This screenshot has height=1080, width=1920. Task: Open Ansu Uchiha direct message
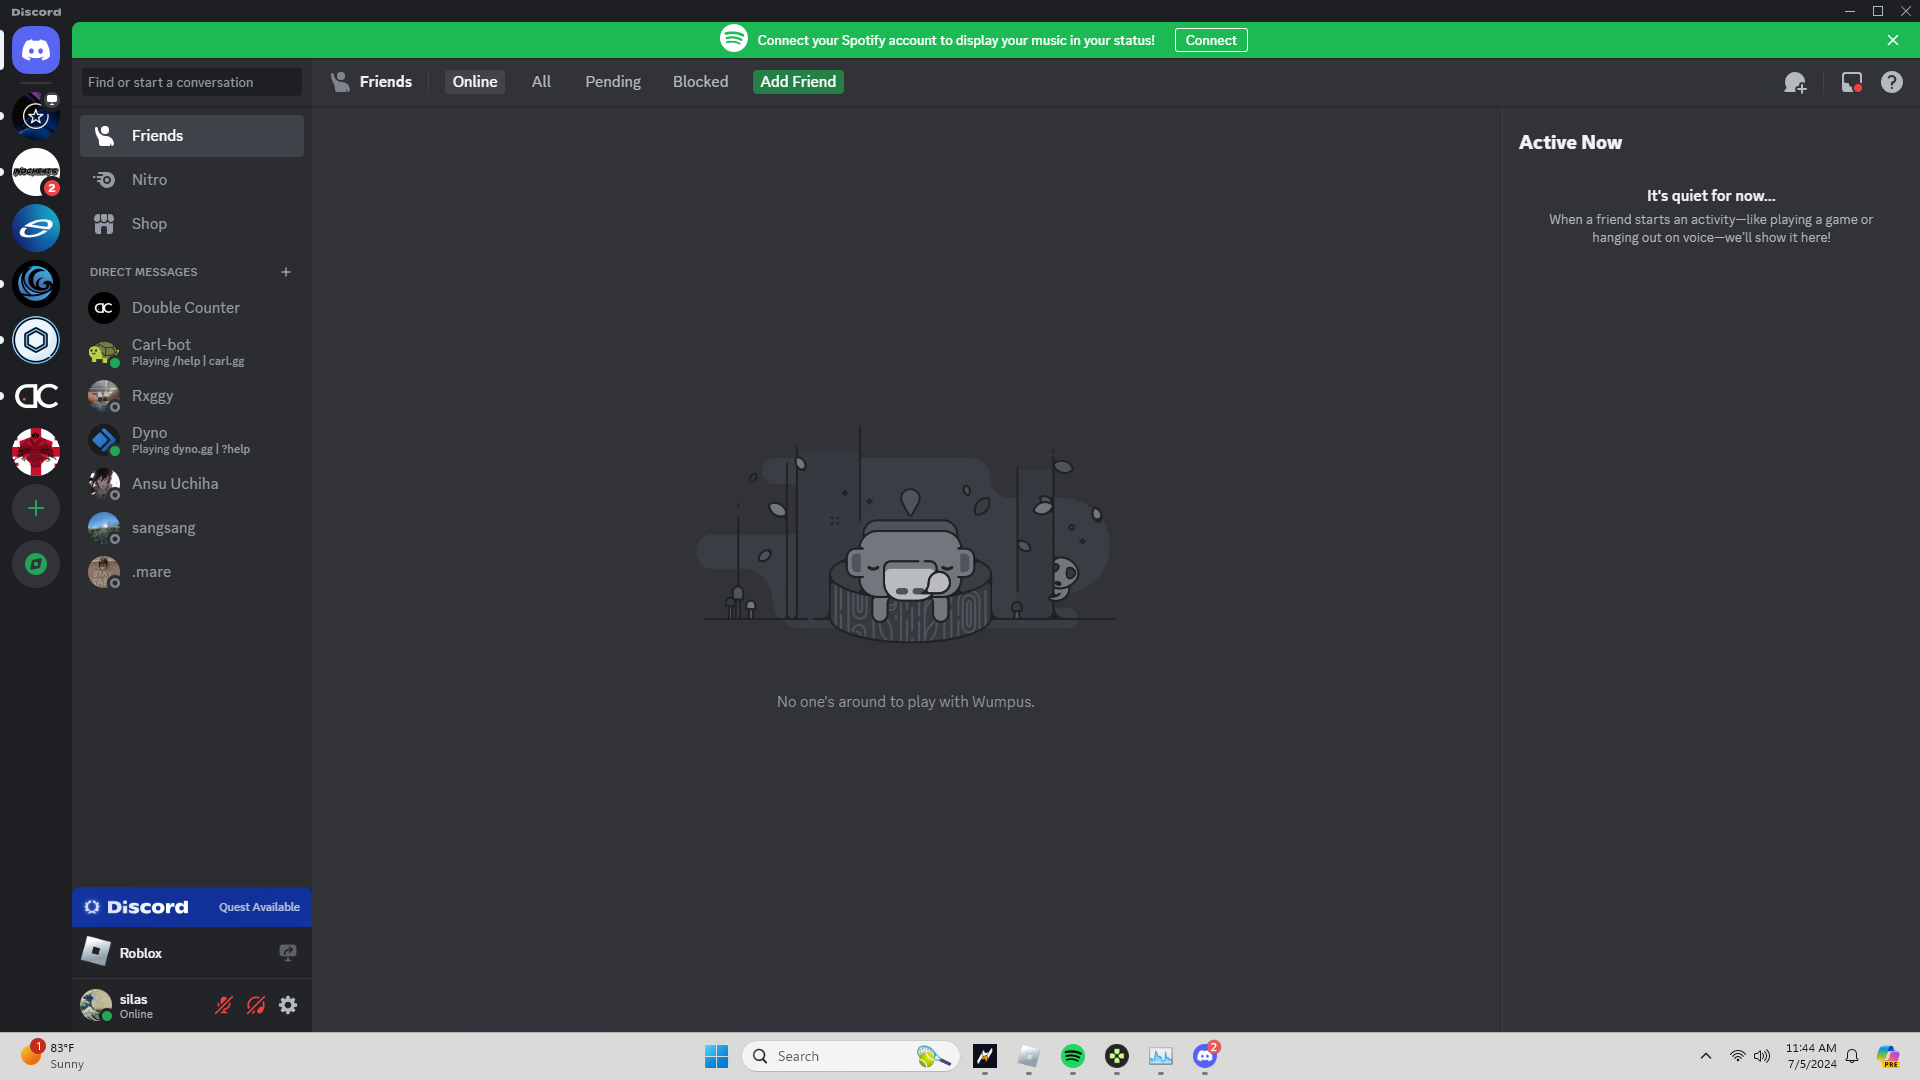(x=192, y=484)
